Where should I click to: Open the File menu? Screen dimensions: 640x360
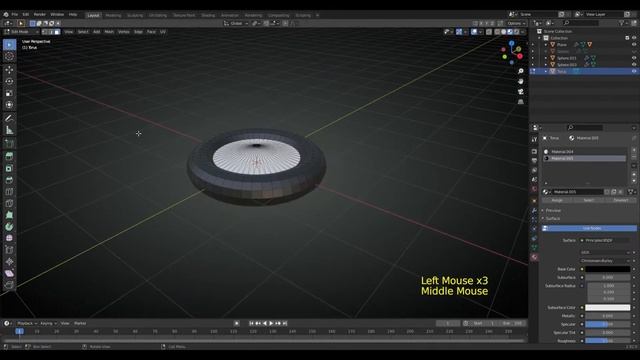coord(15,14)
